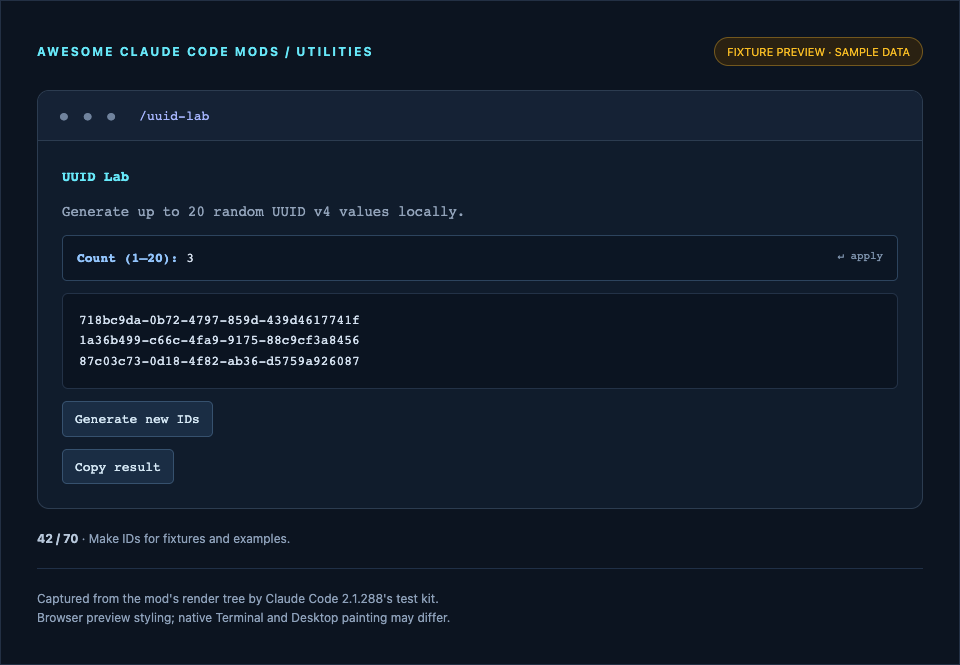Screen dimensions: 960x665
Task: Select the UUID starting with 718bc9da
Action: [219, 320]
